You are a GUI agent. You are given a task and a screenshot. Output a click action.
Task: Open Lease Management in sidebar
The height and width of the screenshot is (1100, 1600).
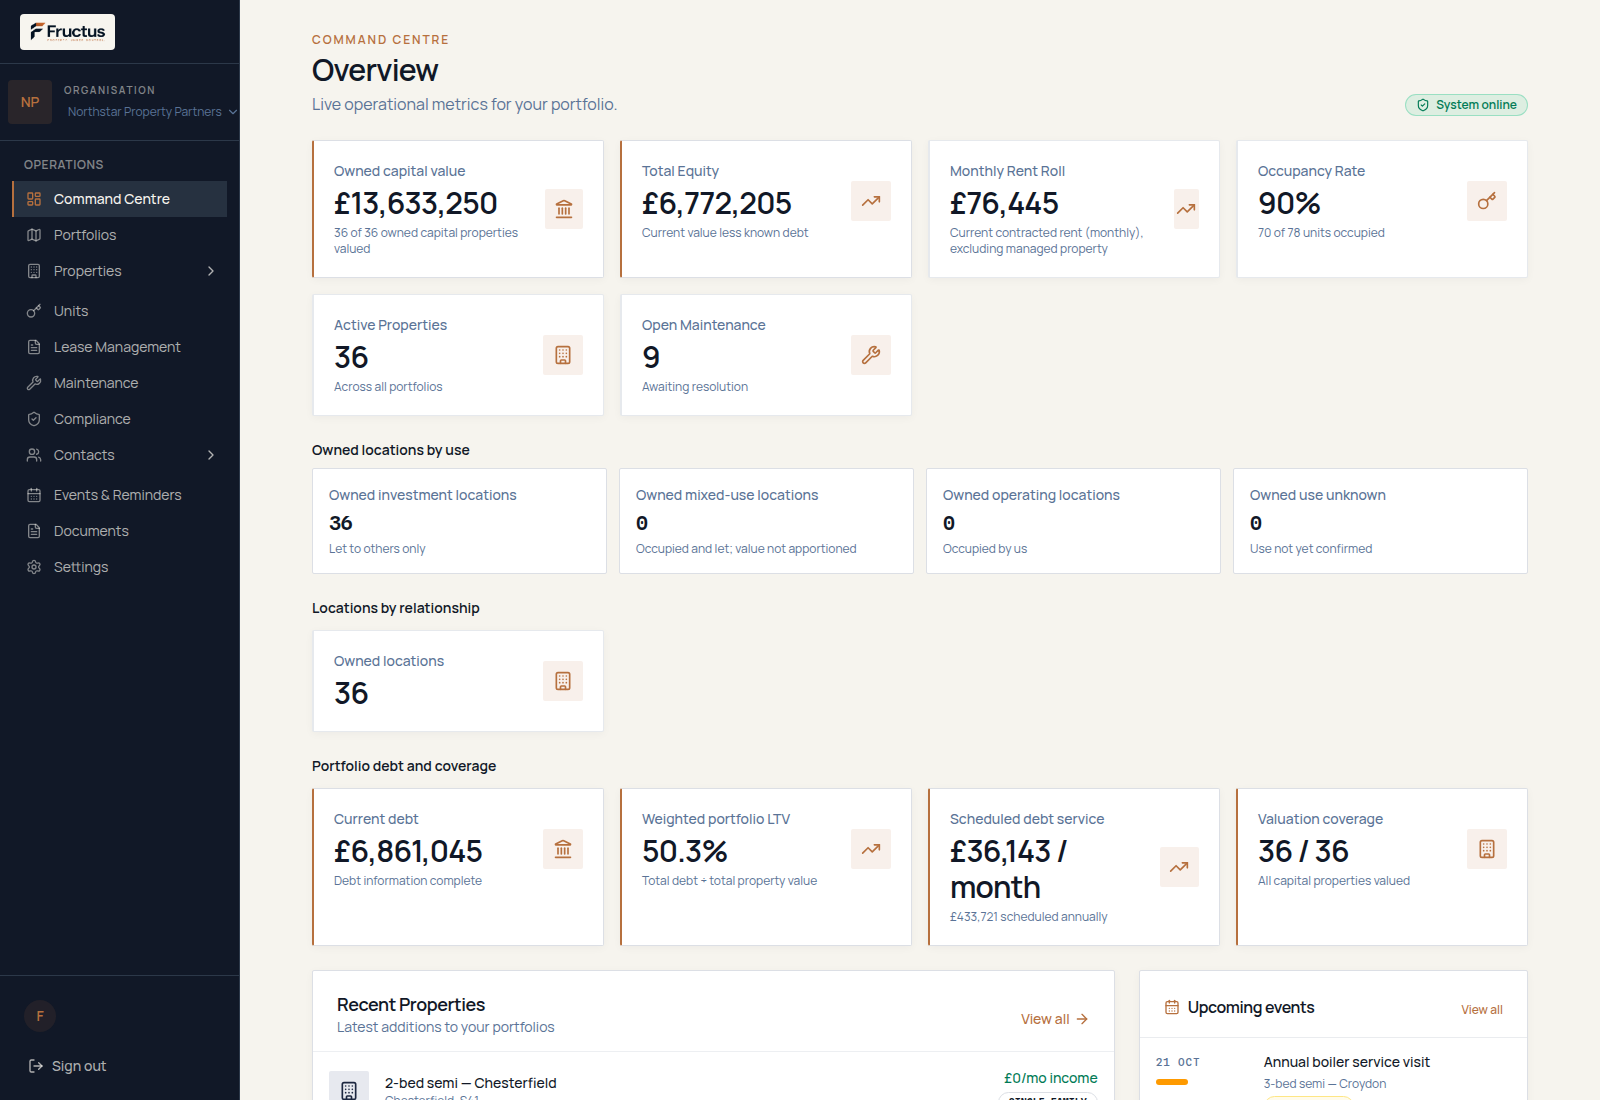pyautogui.click(x=120, y=347)
